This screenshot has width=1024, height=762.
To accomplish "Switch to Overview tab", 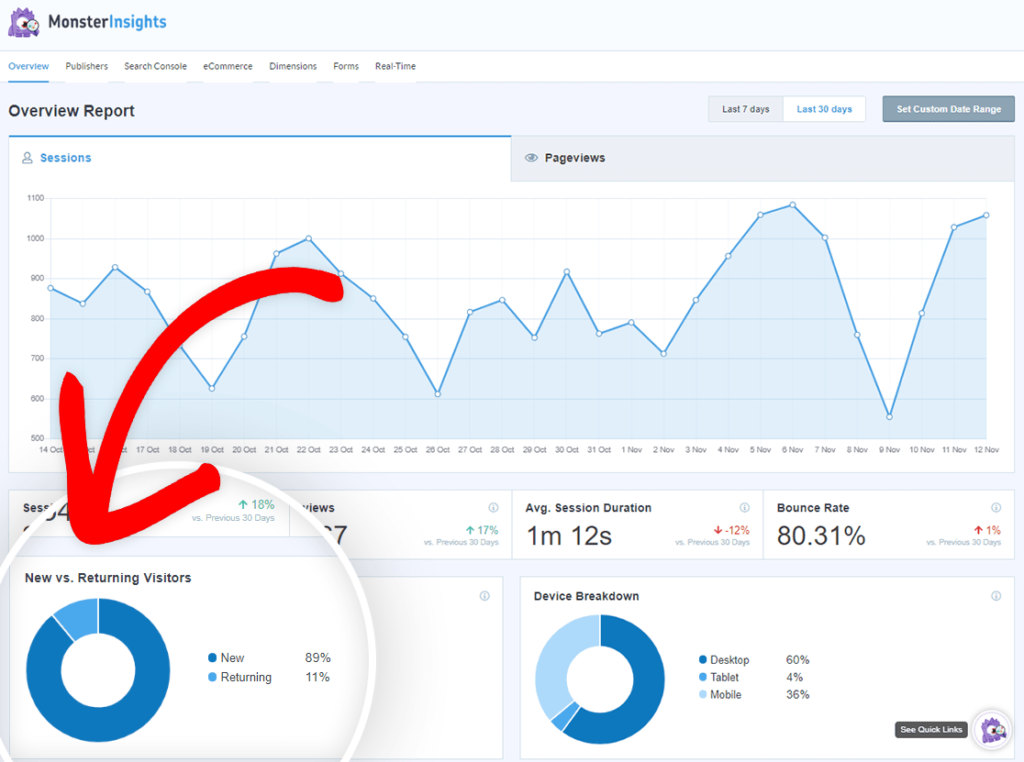I will coord(28,66).
